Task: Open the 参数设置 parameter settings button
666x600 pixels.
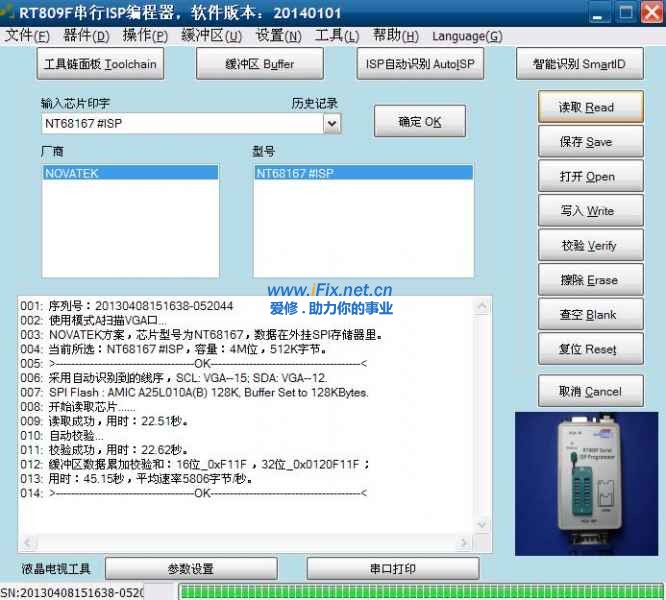Action: coord(191,569)
